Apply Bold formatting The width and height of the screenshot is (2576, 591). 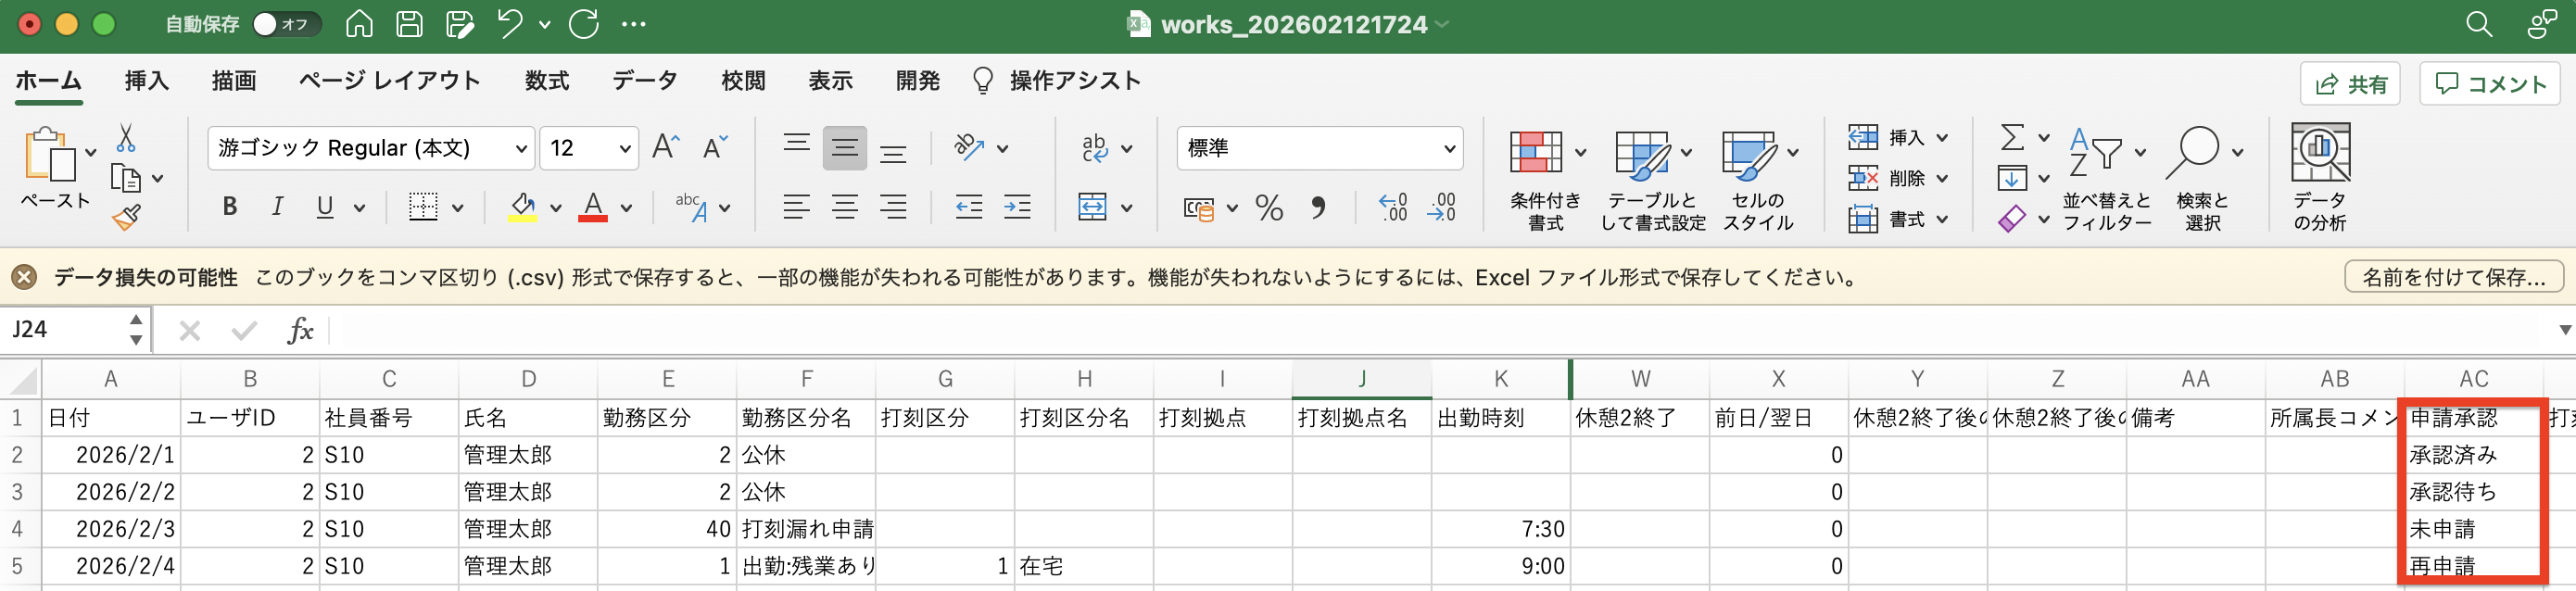(x=230, y=207)
